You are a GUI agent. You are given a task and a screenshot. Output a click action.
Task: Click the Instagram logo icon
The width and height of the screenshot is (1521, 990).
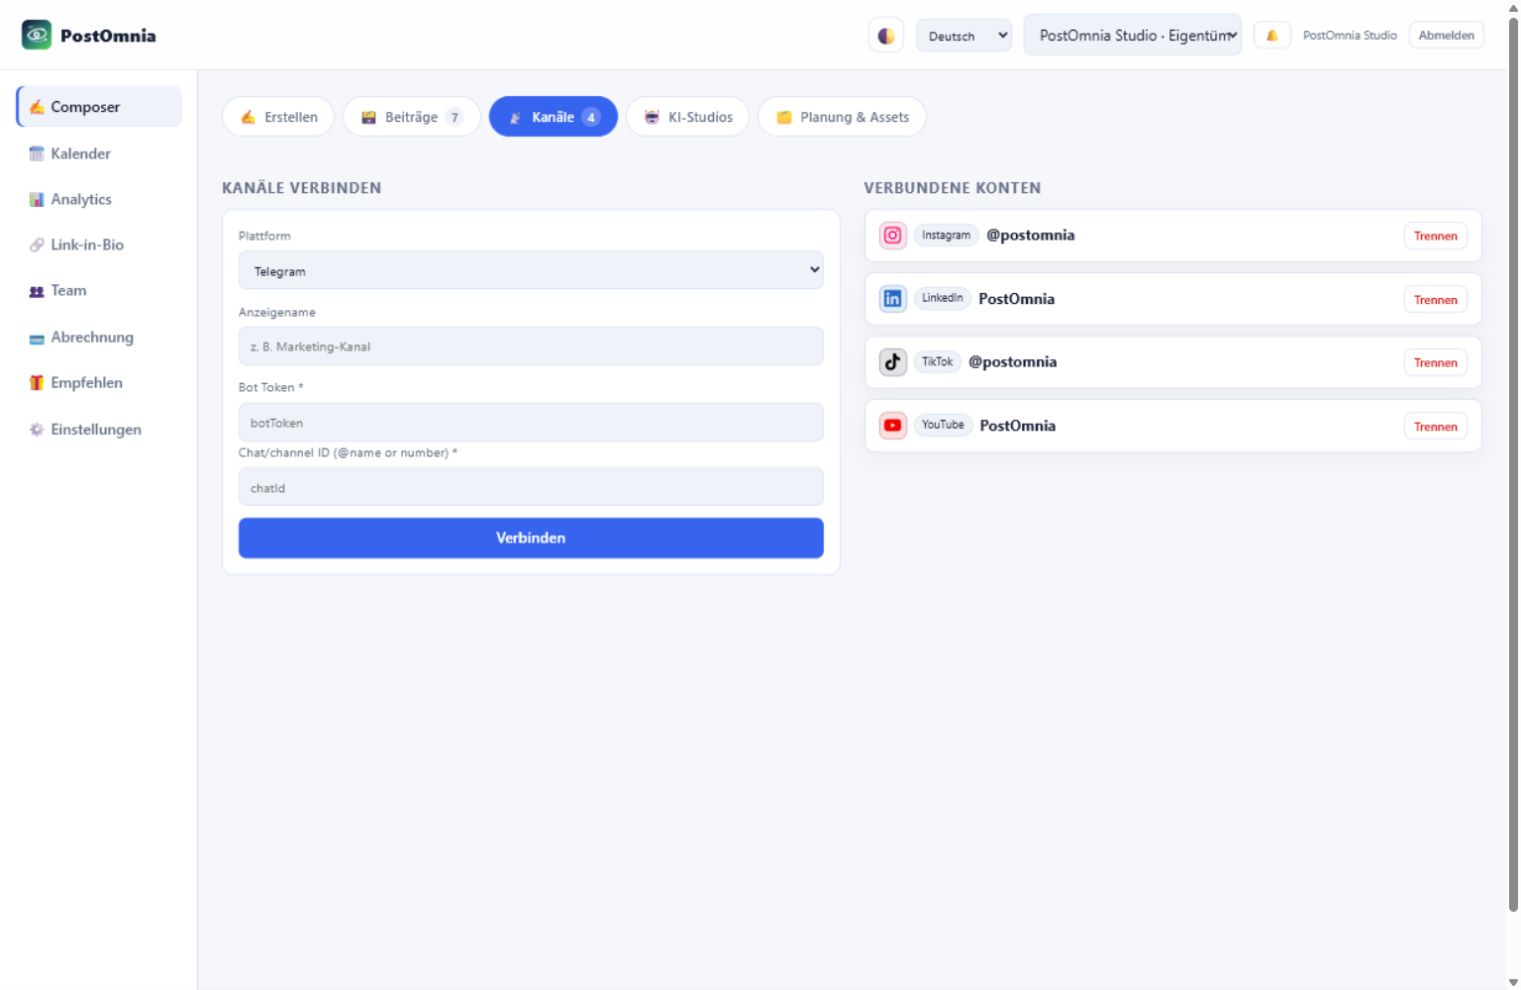[x=893, y=235]
